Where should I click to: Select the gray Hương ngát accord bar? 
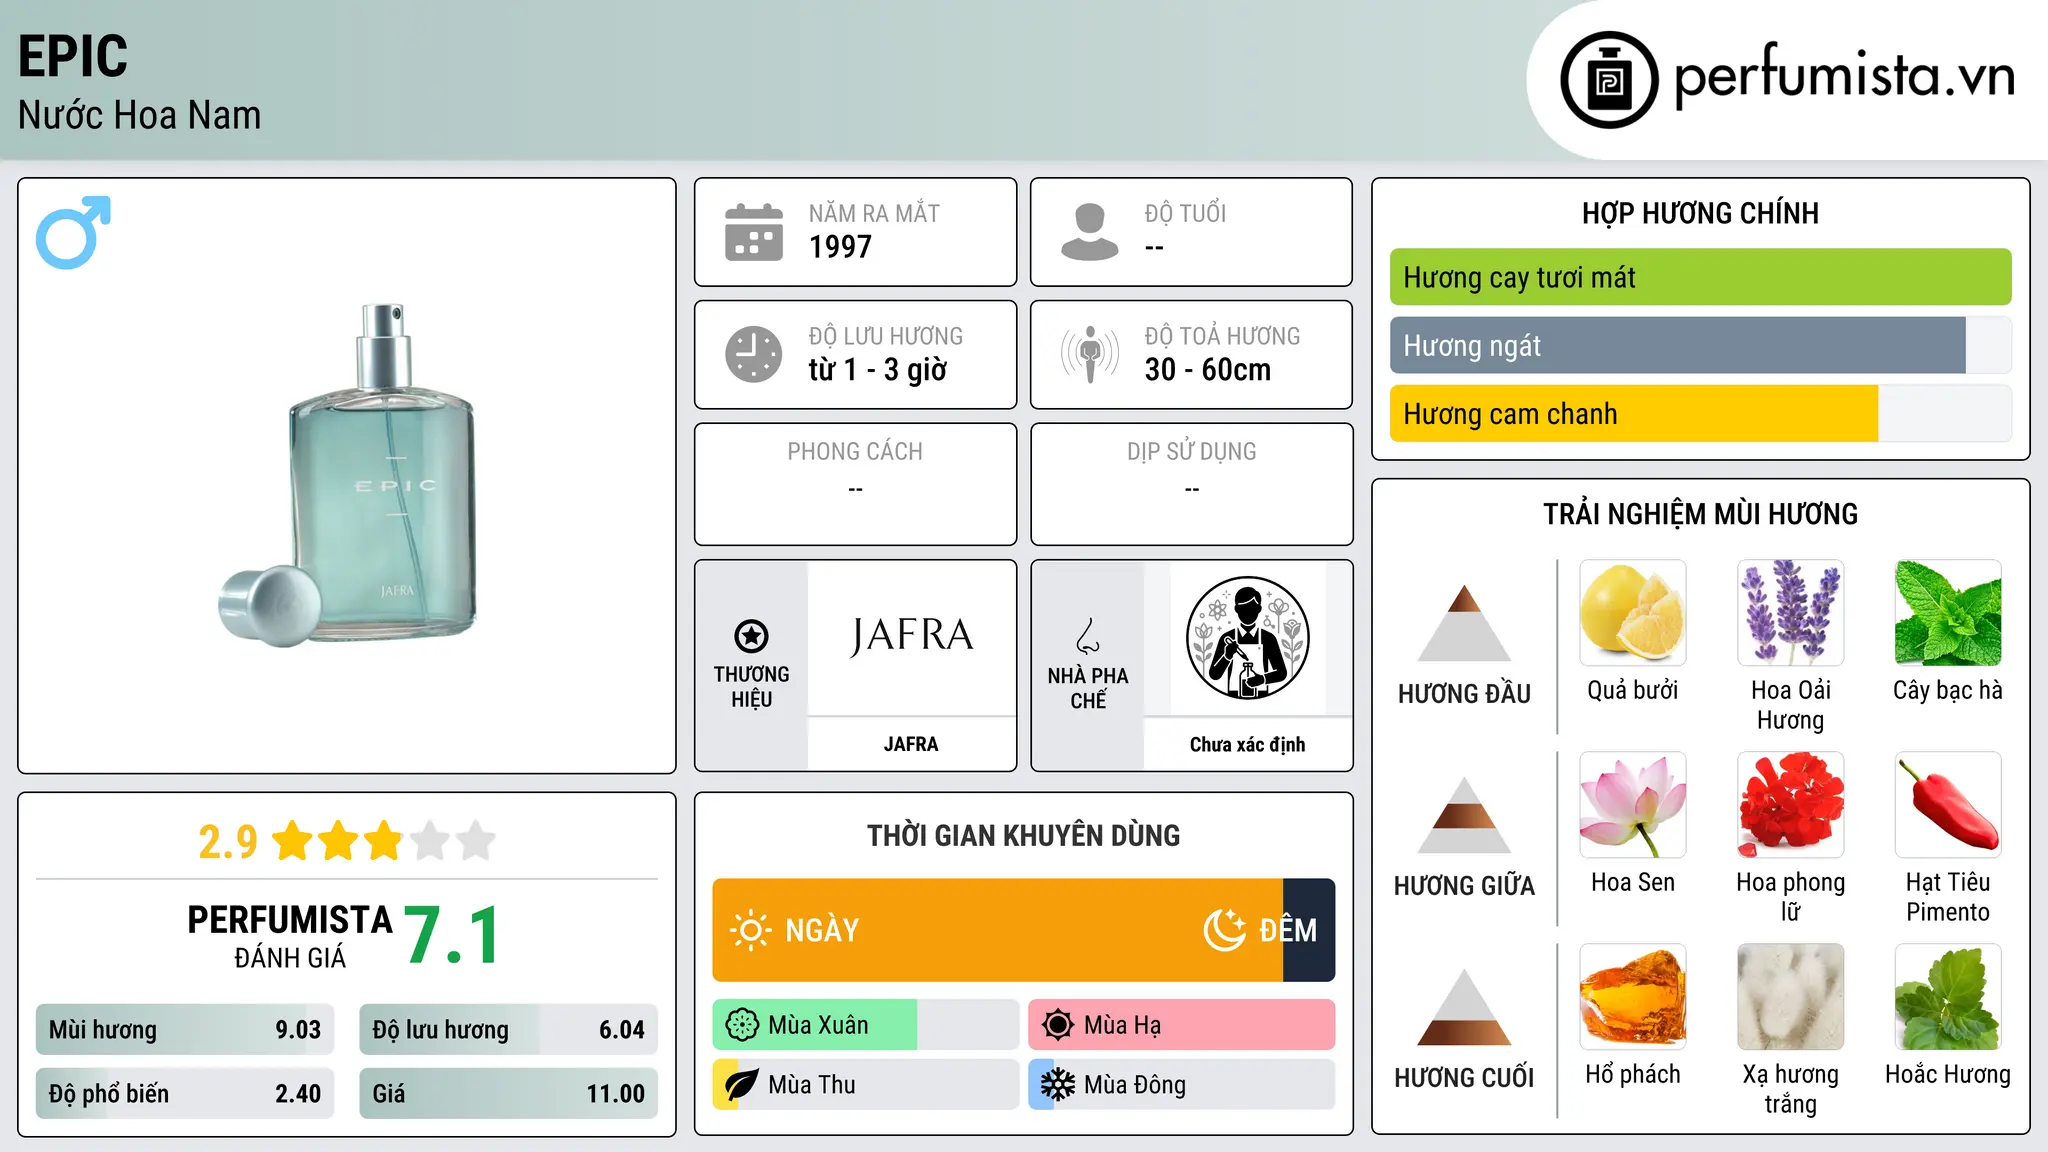(x=1678, y=345)
